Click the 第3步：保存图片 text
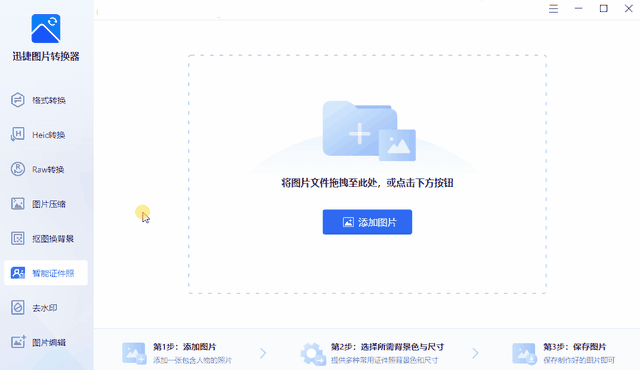The width and height of the screenshot is (640, 370). click(575, 347)
